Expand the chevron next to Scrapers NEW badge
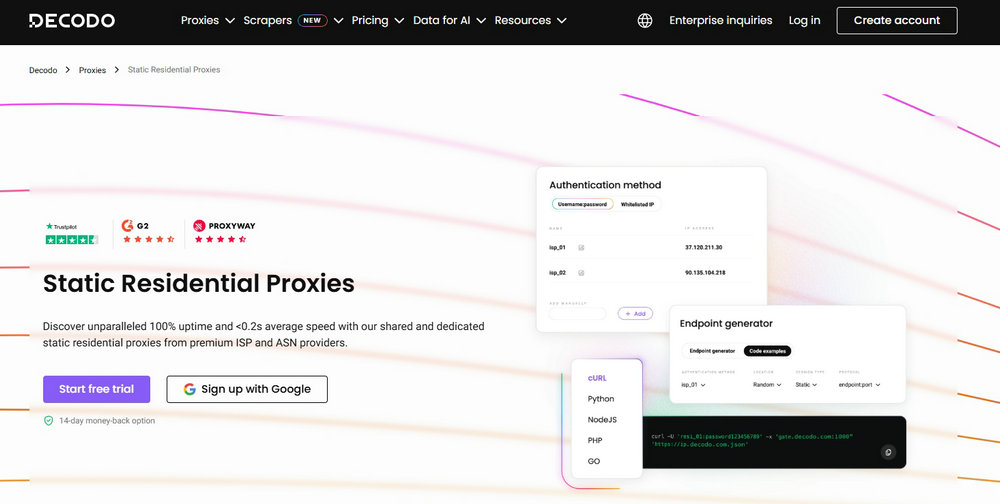 point(339,21)
